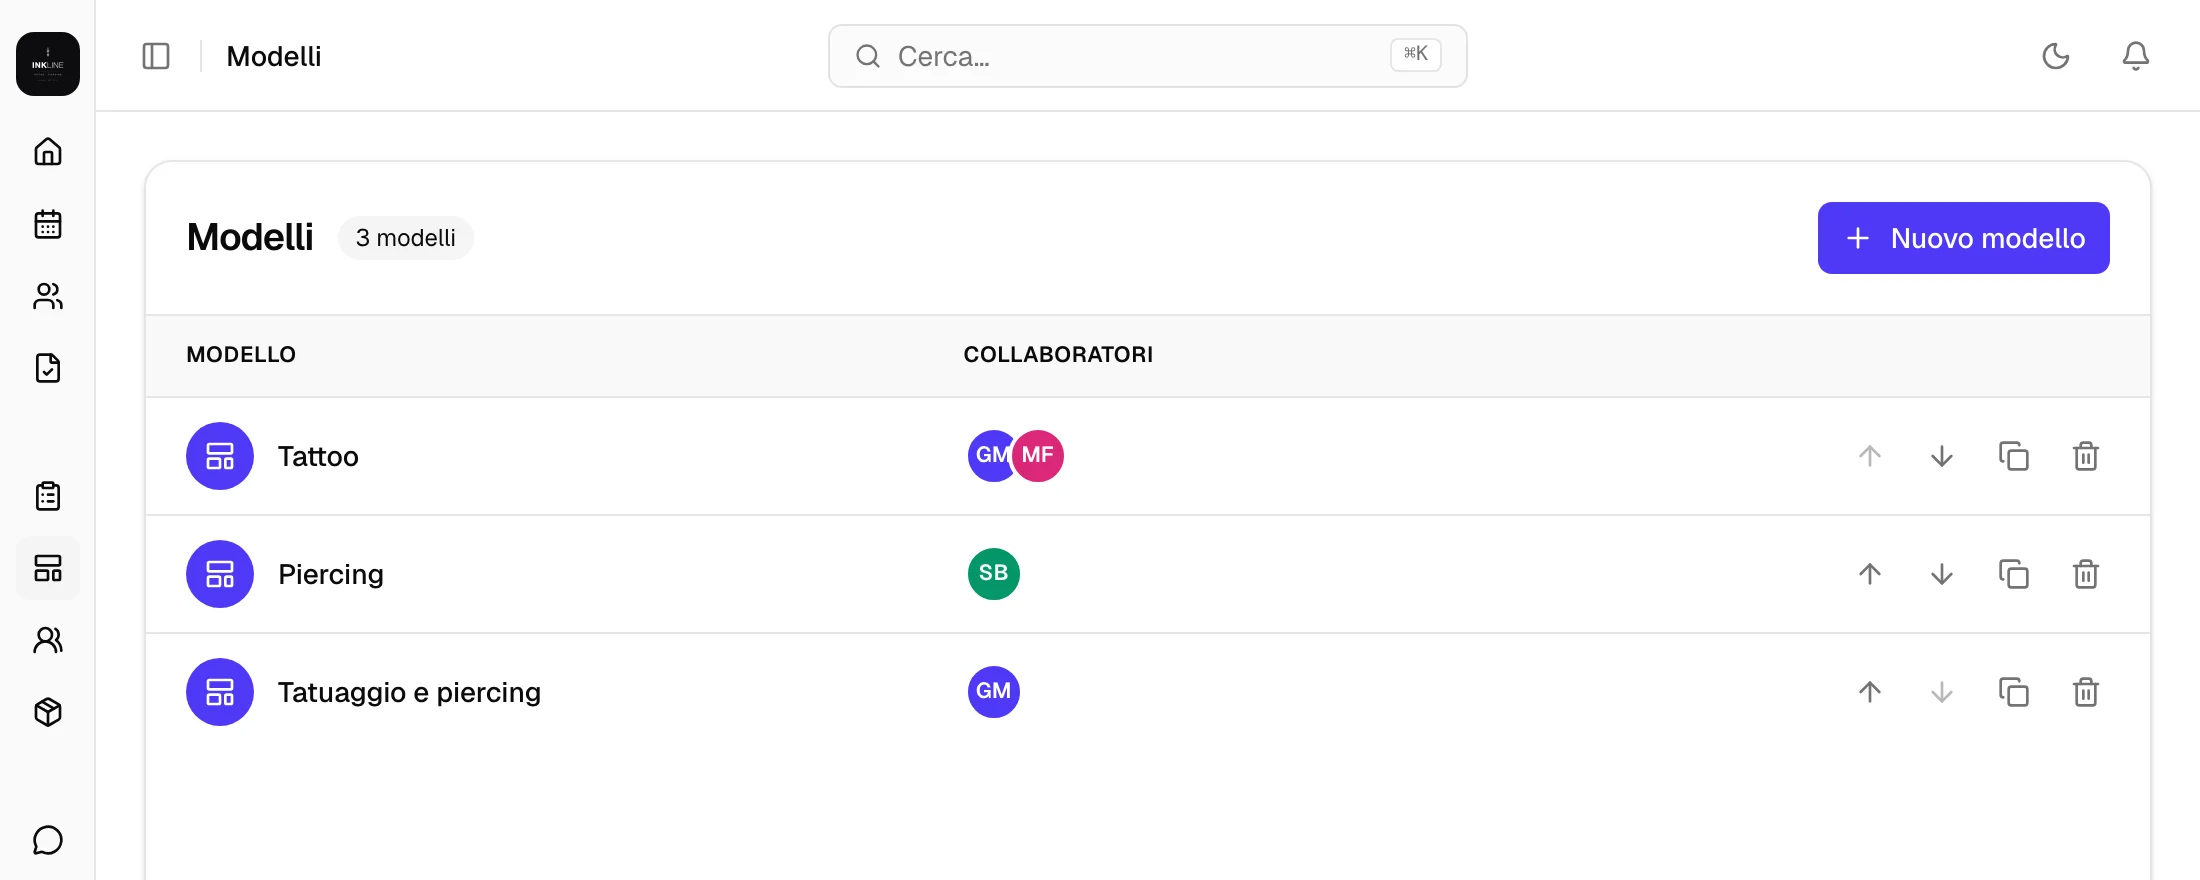The image size is (2200, 880).
Task: Open the Calendar sidebar icon
Action: coord(48,224)
